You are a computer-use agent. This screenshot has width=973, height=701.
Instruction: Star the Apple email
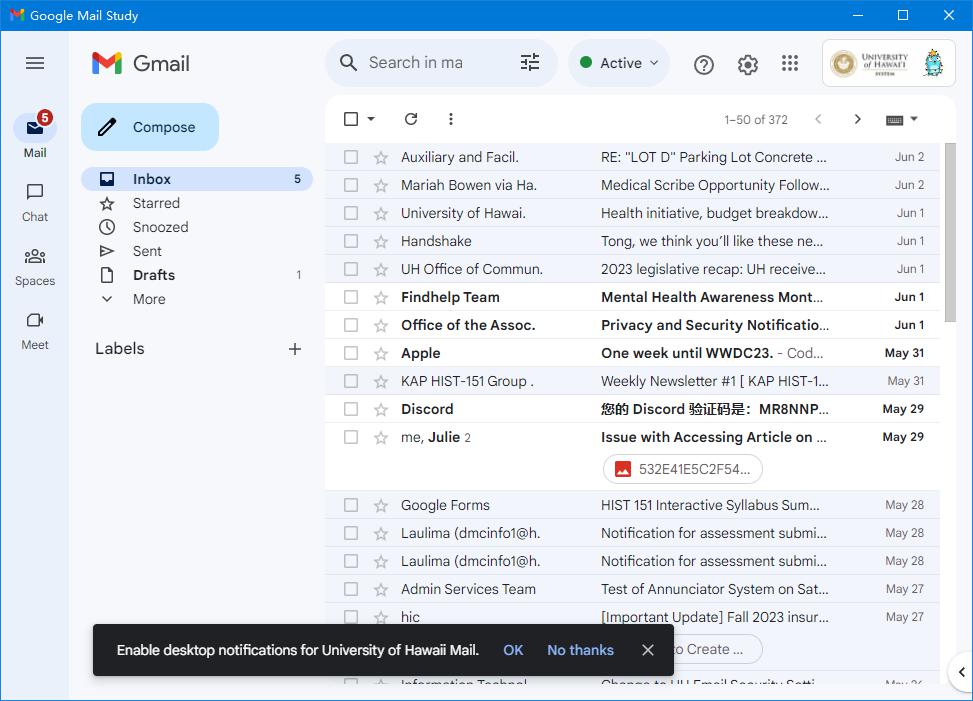point(381,354)
